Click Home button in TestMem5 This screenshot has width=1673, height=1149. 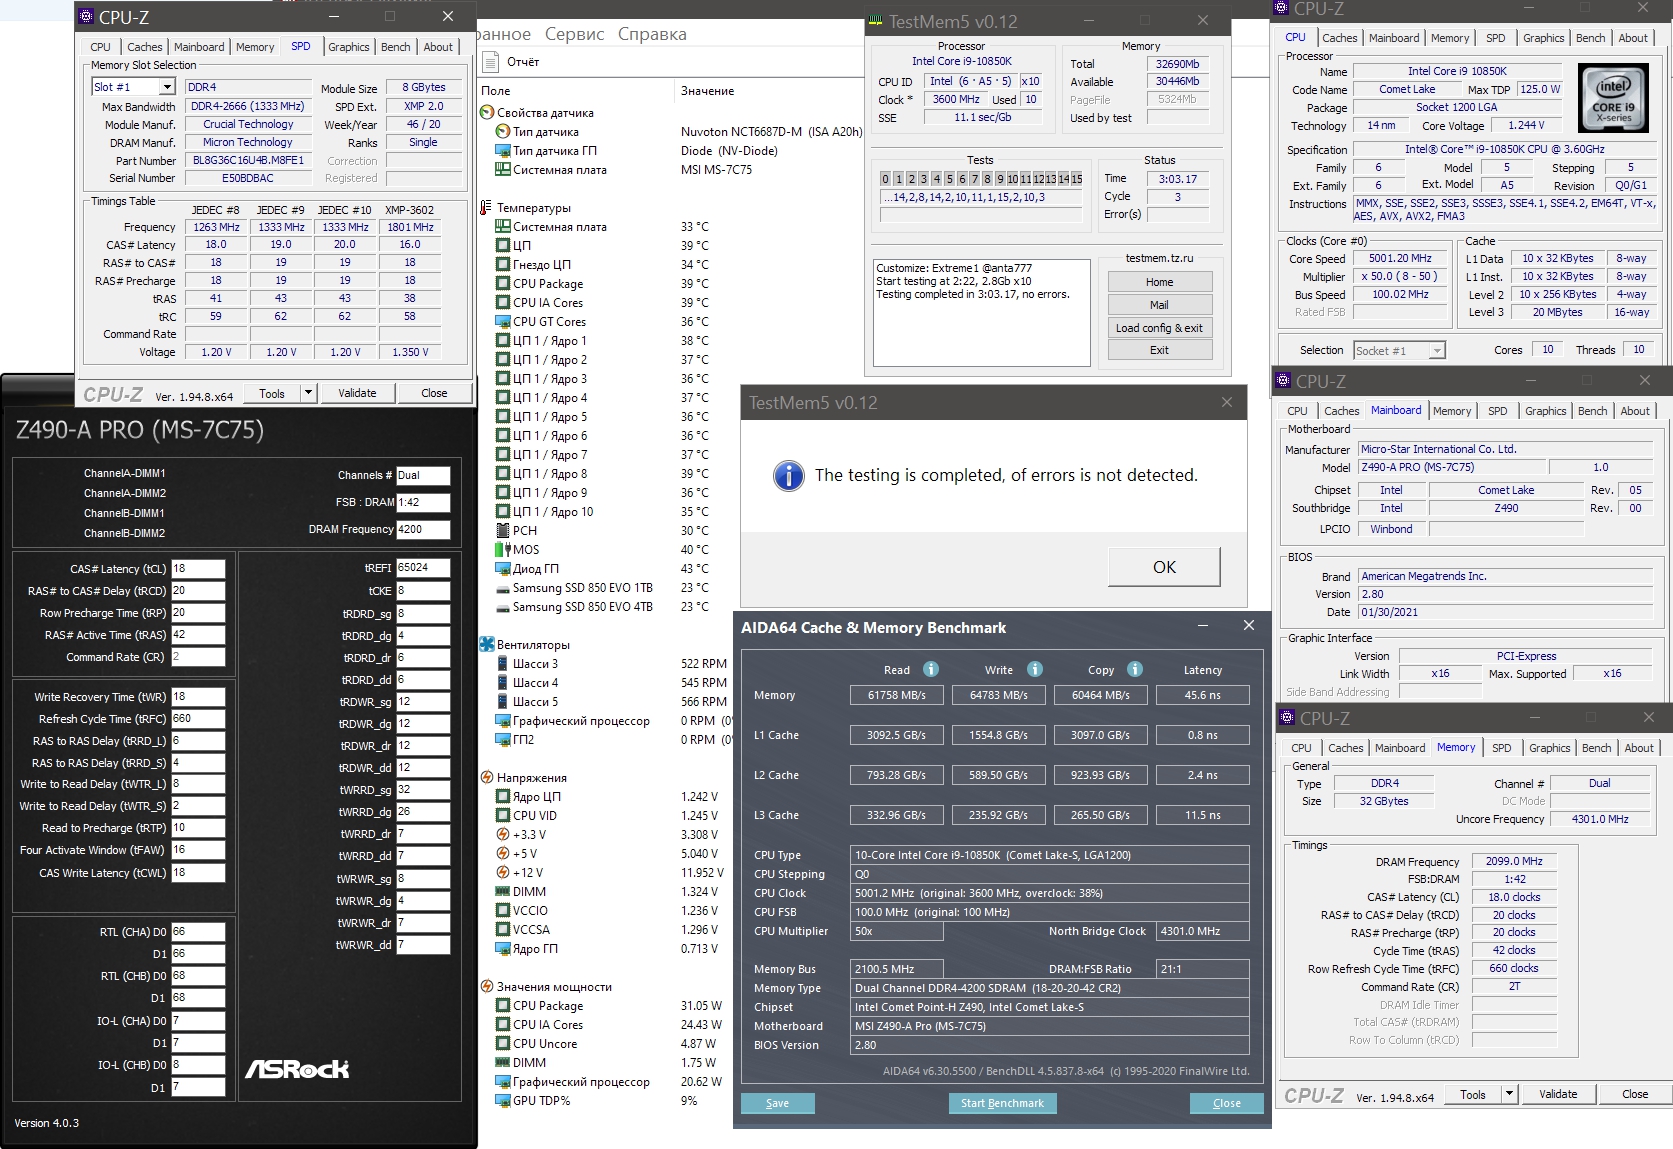pyautogui.click(x=1159, y=282)
